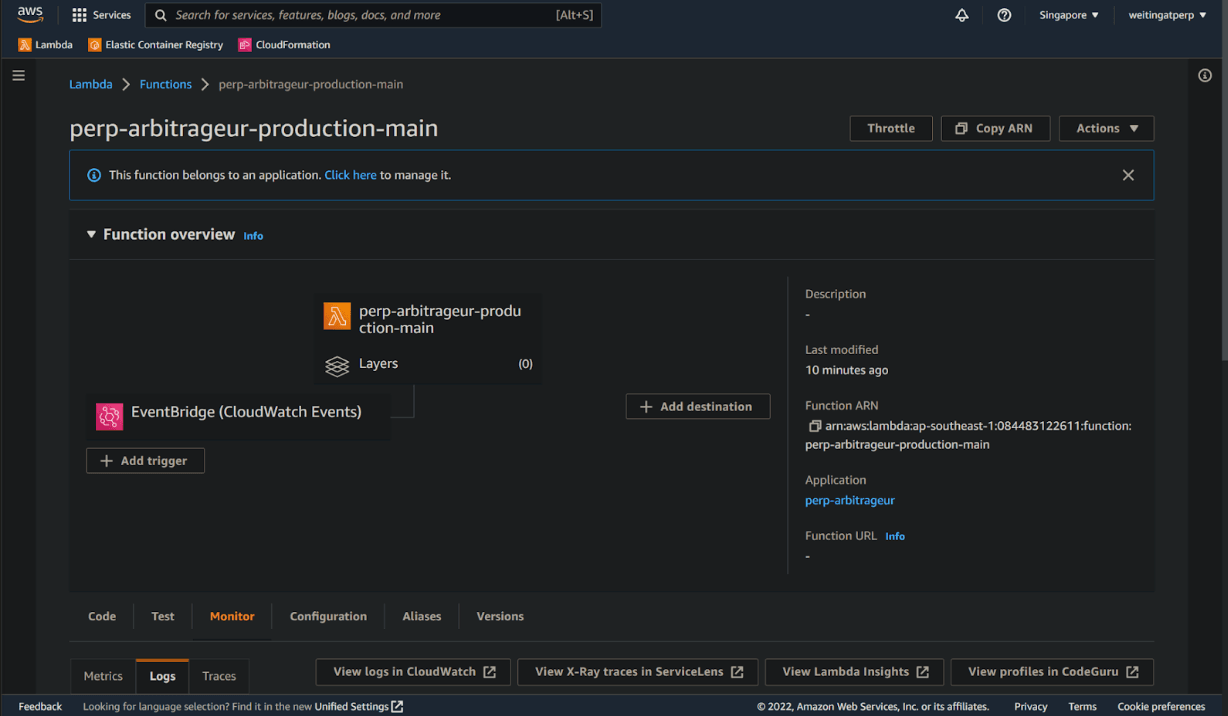Click the Add destination button
The height and width of the screenshot is (716, 1228).
pos(698,407)
